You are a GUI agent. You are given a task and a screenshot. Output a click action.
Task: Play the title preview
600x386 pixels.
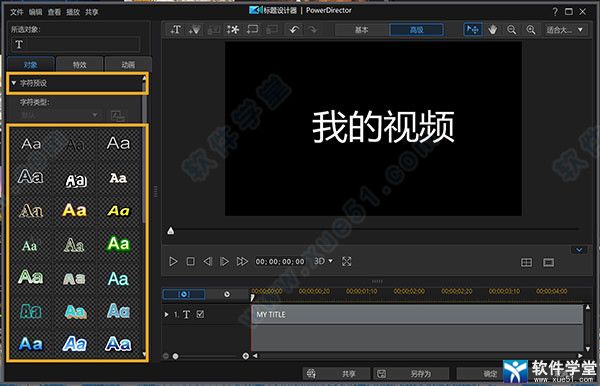[x=173, y=262]
